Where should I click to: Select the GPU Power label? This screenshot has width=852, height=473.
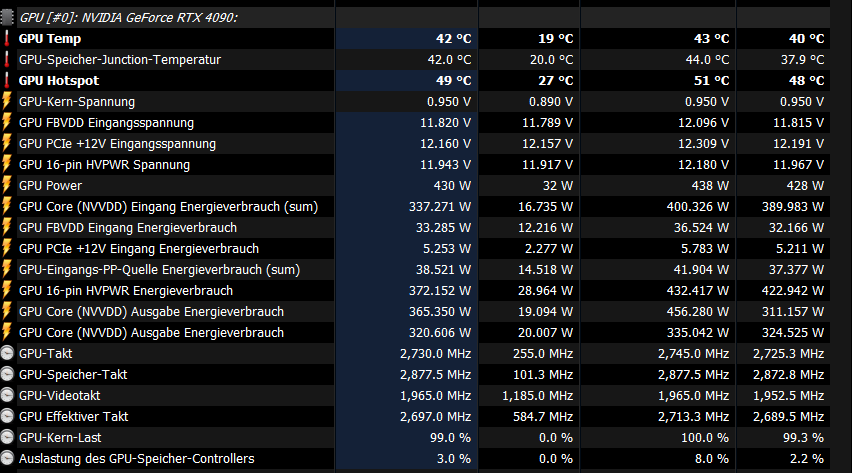pyautogui.click(x=51, y=186)
